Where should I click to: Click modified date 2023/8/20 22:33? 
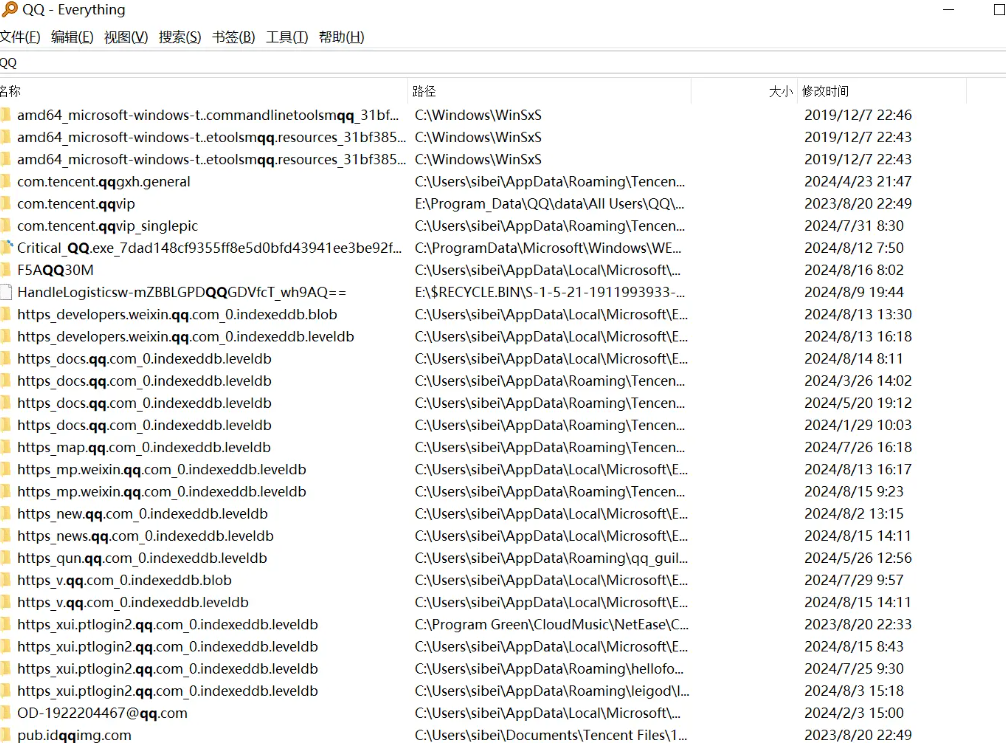coord(858,624)
